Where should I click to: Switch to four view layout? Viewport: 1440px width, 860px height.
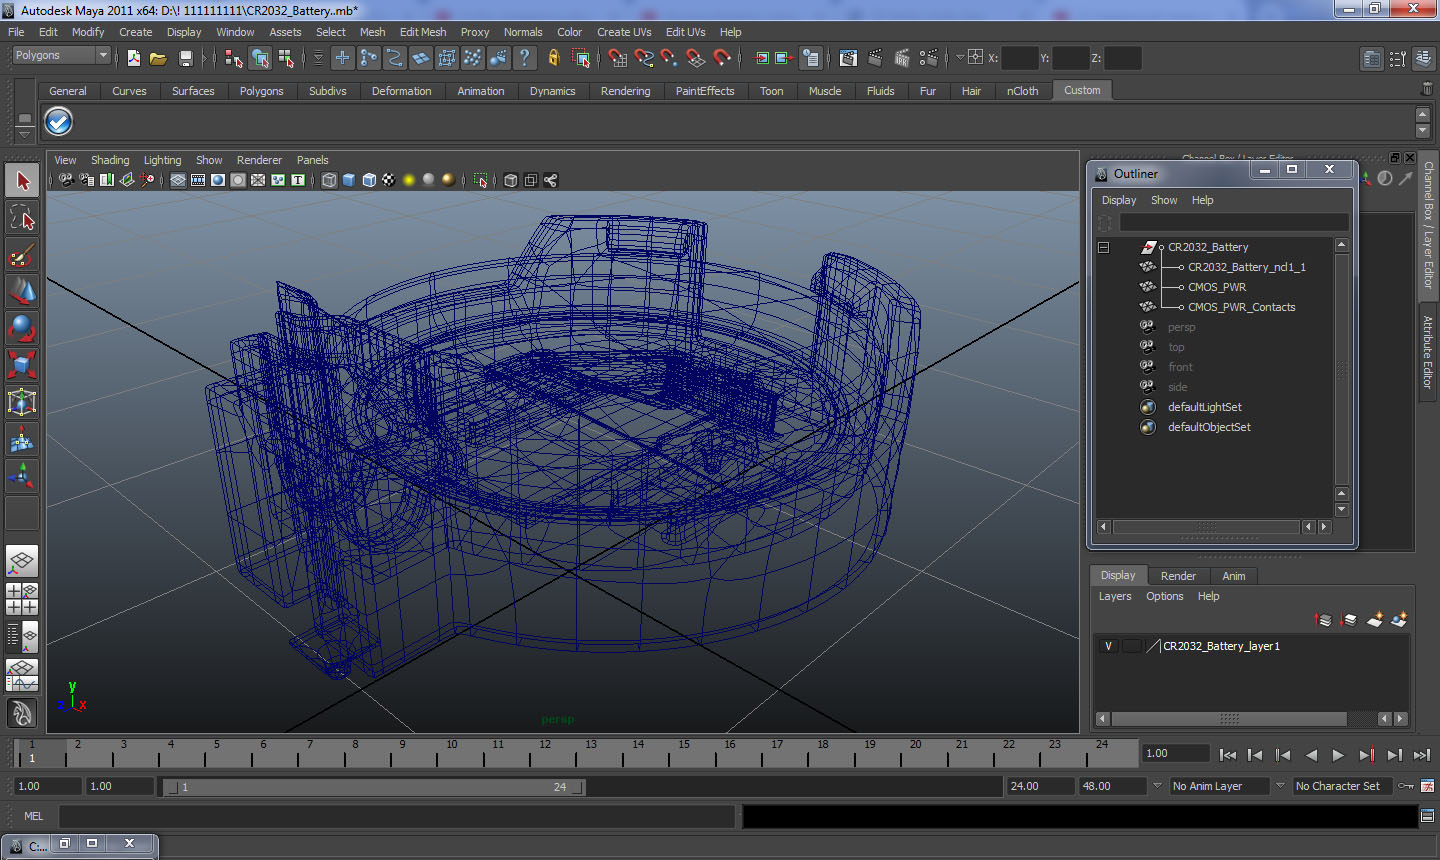(x=22, y=599)
